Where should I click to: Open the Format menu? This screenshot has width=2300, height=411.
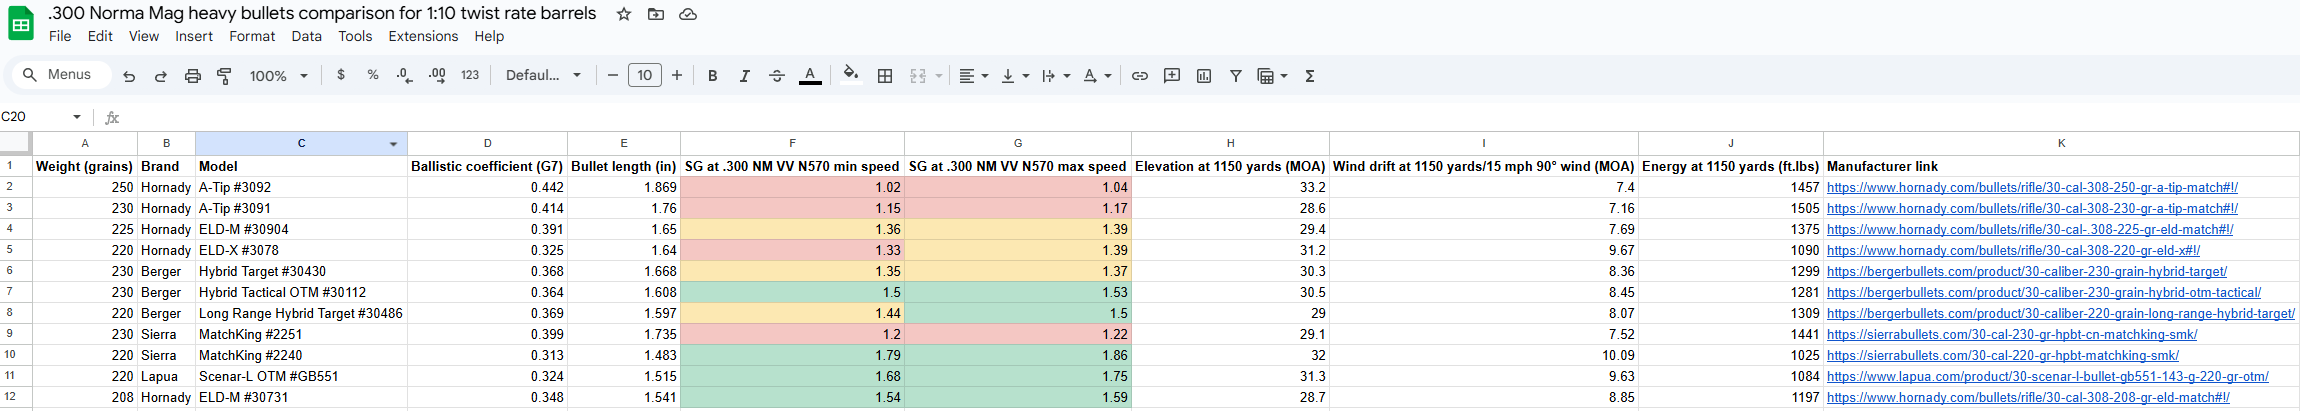coord(252,36)
